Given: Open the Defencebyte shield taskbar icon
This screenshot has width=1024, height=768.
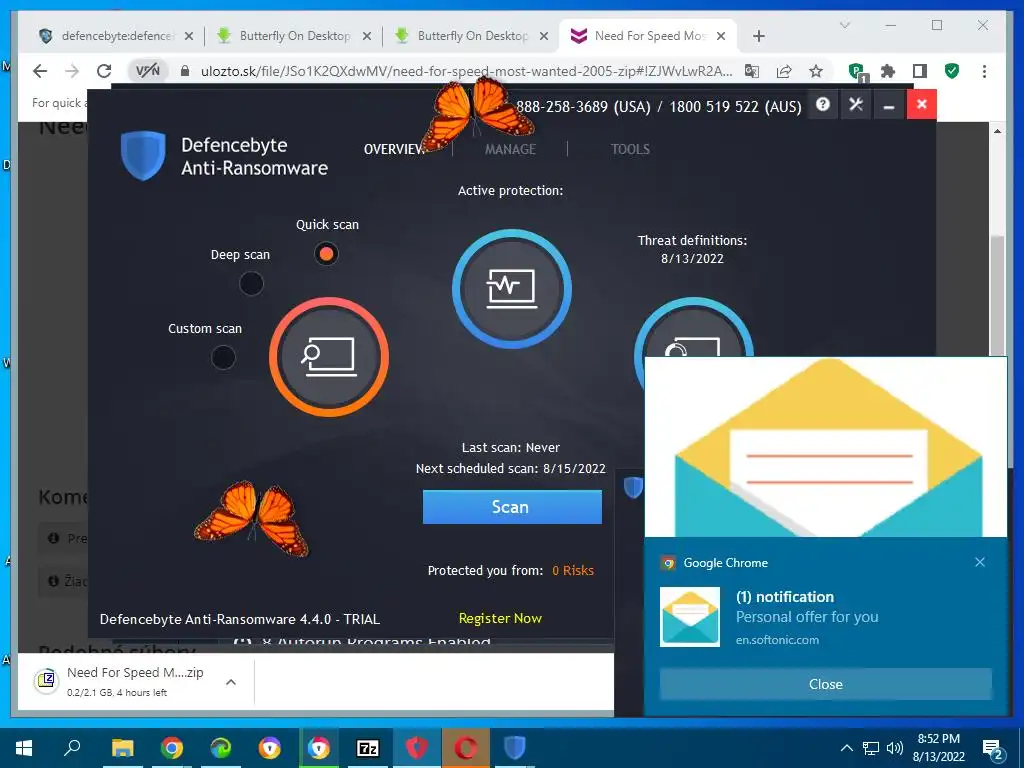Looking at the screenshot, I should tap(515, 748).
